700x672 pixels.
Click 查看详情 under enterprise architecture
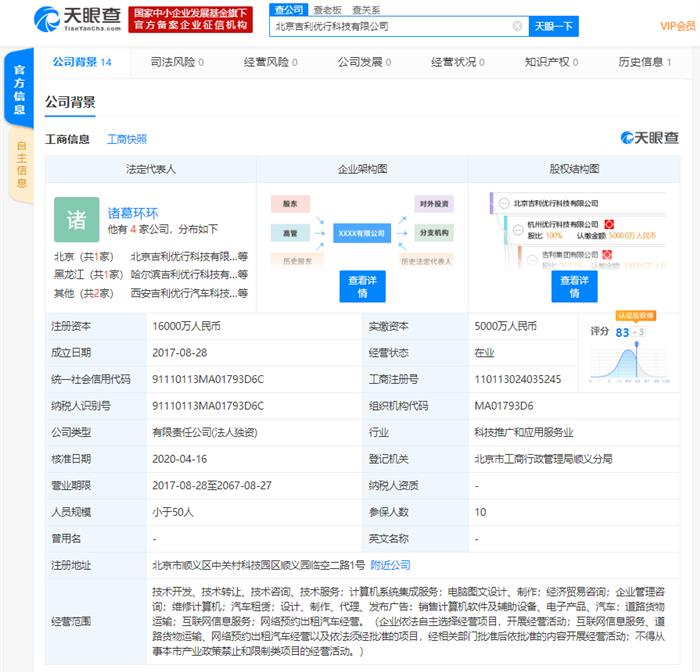[x=362, y=287]
